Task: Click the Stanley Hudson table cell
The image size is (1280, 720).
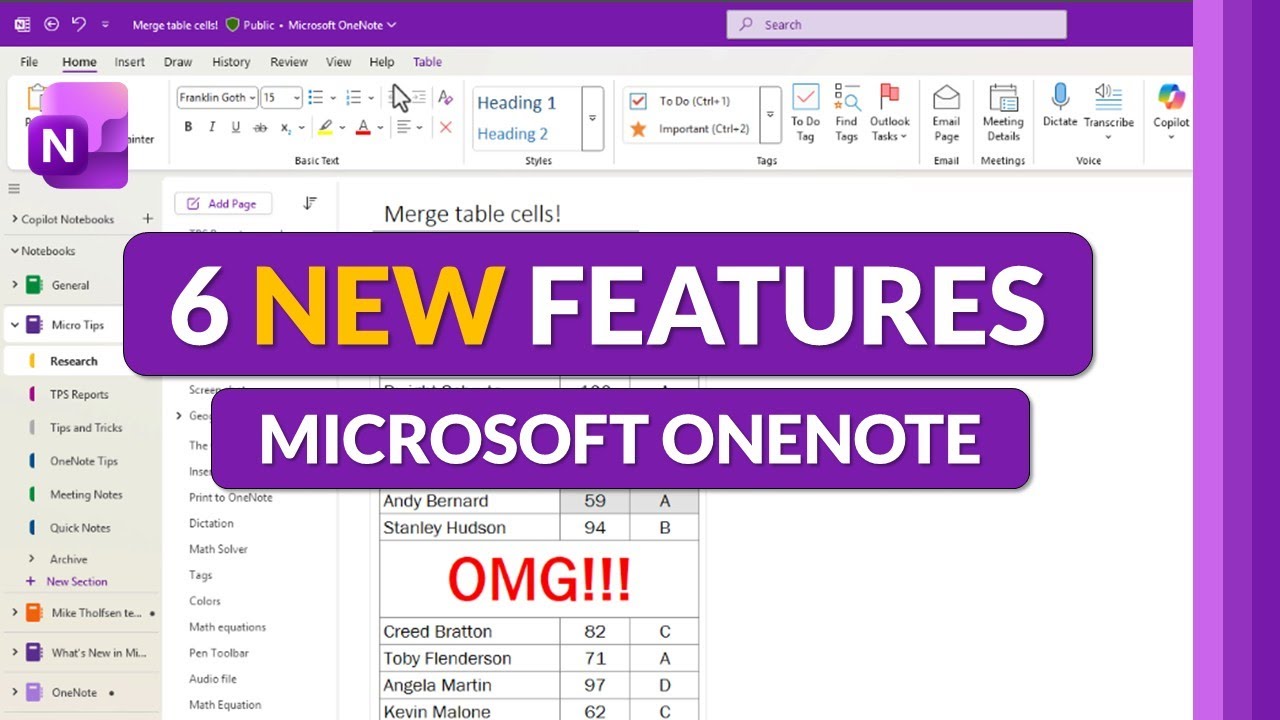Action: coord(470,528)
